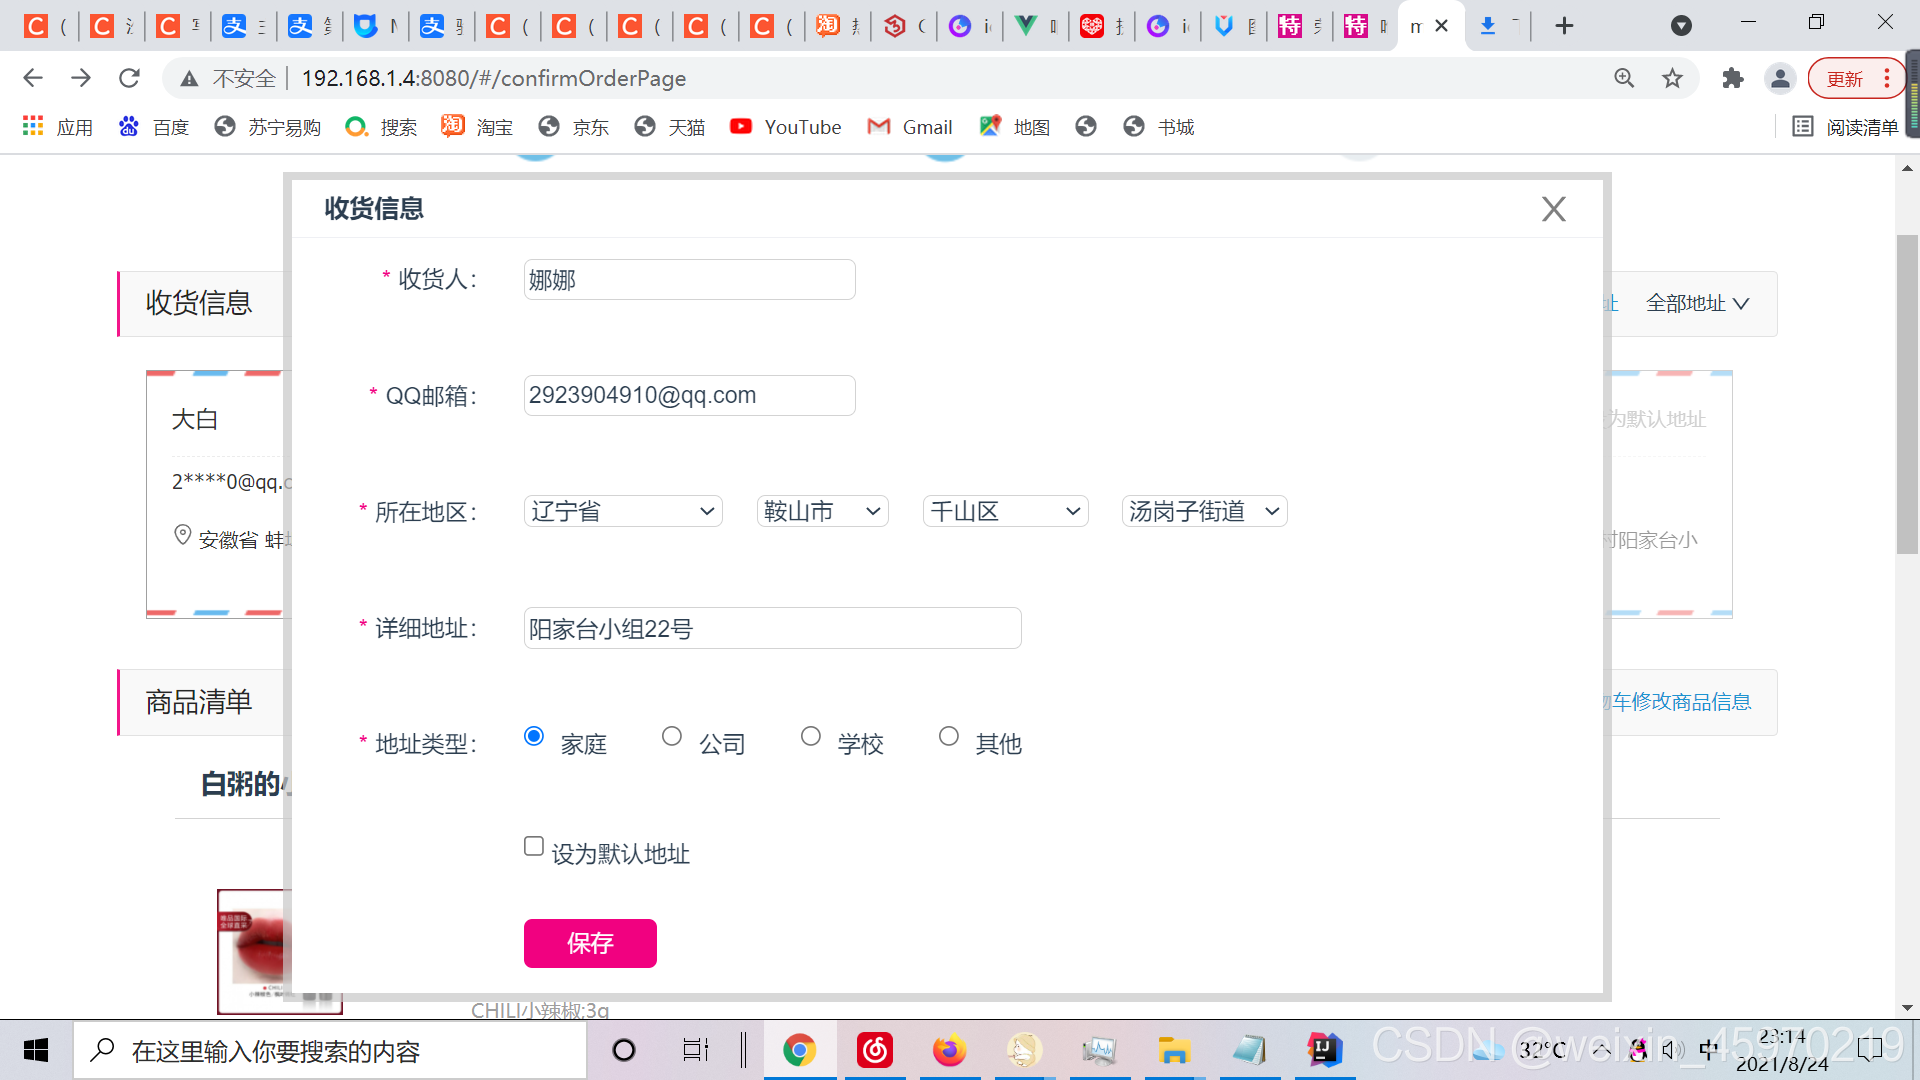Screen dimensions: 1920x1080
Task: Bookmark this page with the star icon
Action: pyautogui.click(x=1673, y=78)
